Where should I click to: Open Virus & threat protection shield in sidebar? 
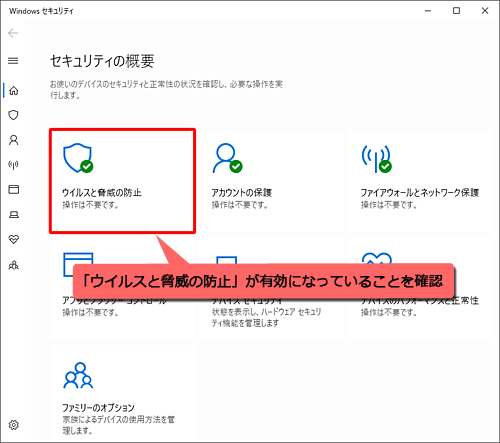[x=13, y=115]
